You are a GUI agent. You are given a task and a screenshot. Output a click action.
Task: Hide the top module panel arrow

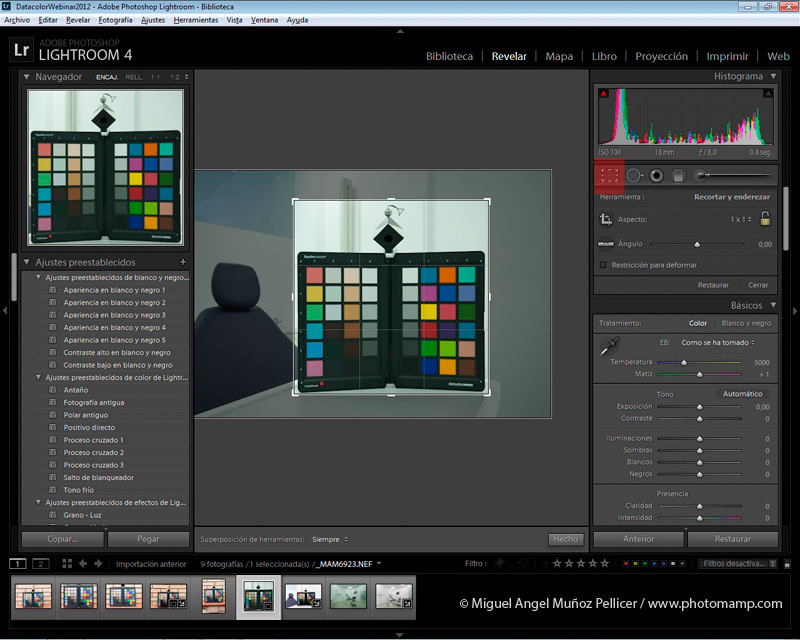point(401,31)
